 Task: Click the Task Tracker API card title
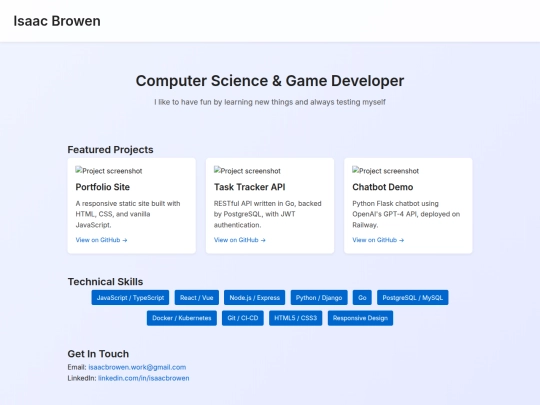coord(249,187)
